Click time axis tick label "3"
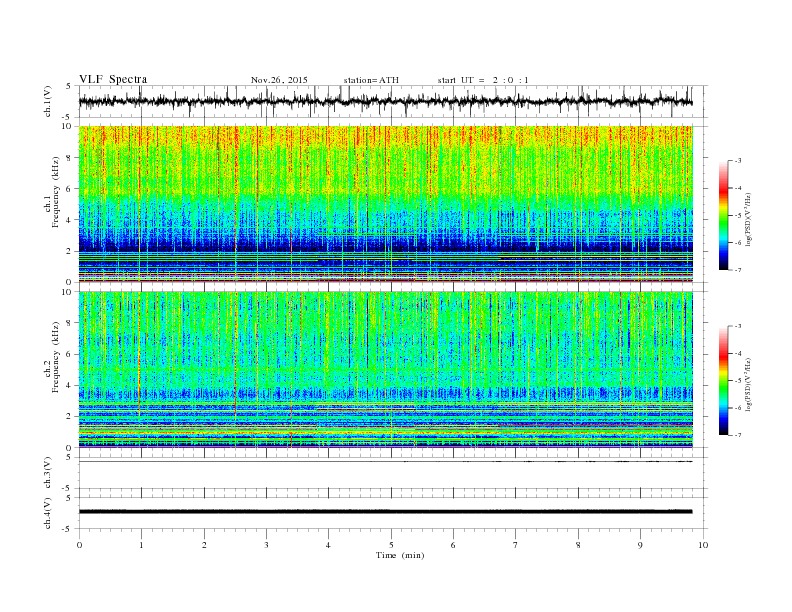Viewport: 792px width, 612px height. [x=266, y=545]
